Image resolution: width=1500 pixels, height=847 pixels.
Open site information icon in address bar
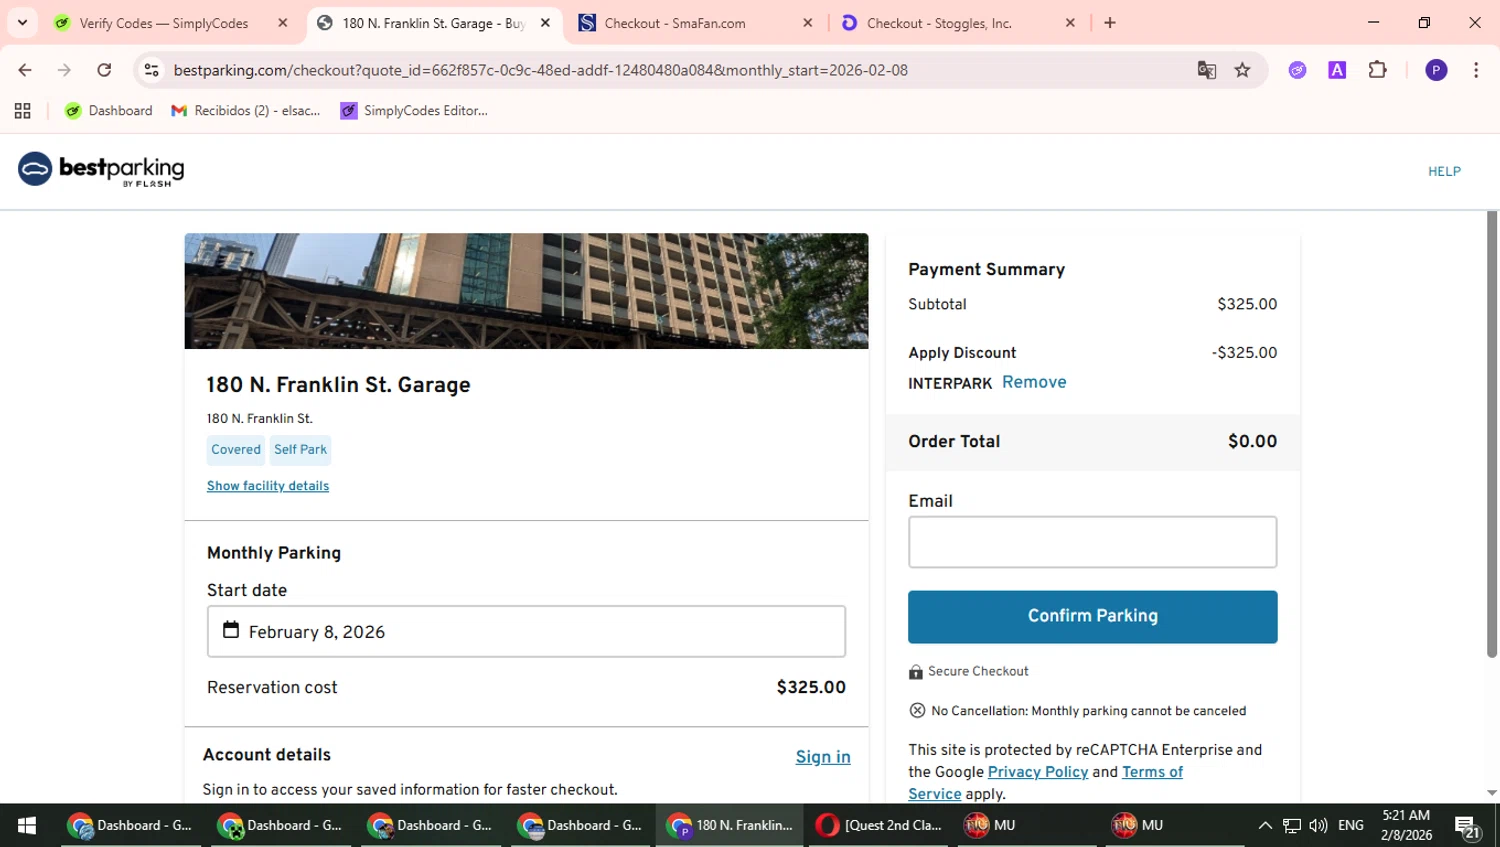click(152, 70)
